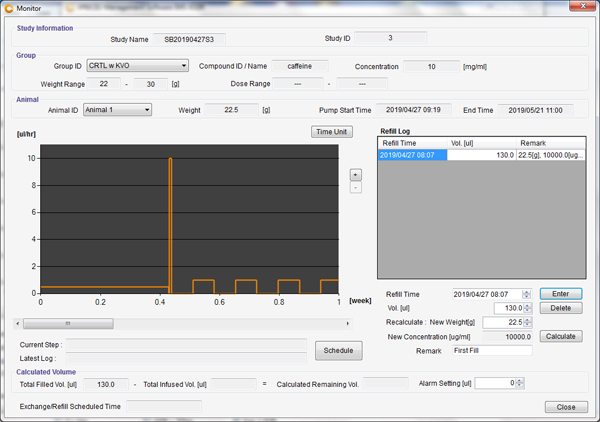Click the remark cell starting 22.5[g]

(551, 155)
